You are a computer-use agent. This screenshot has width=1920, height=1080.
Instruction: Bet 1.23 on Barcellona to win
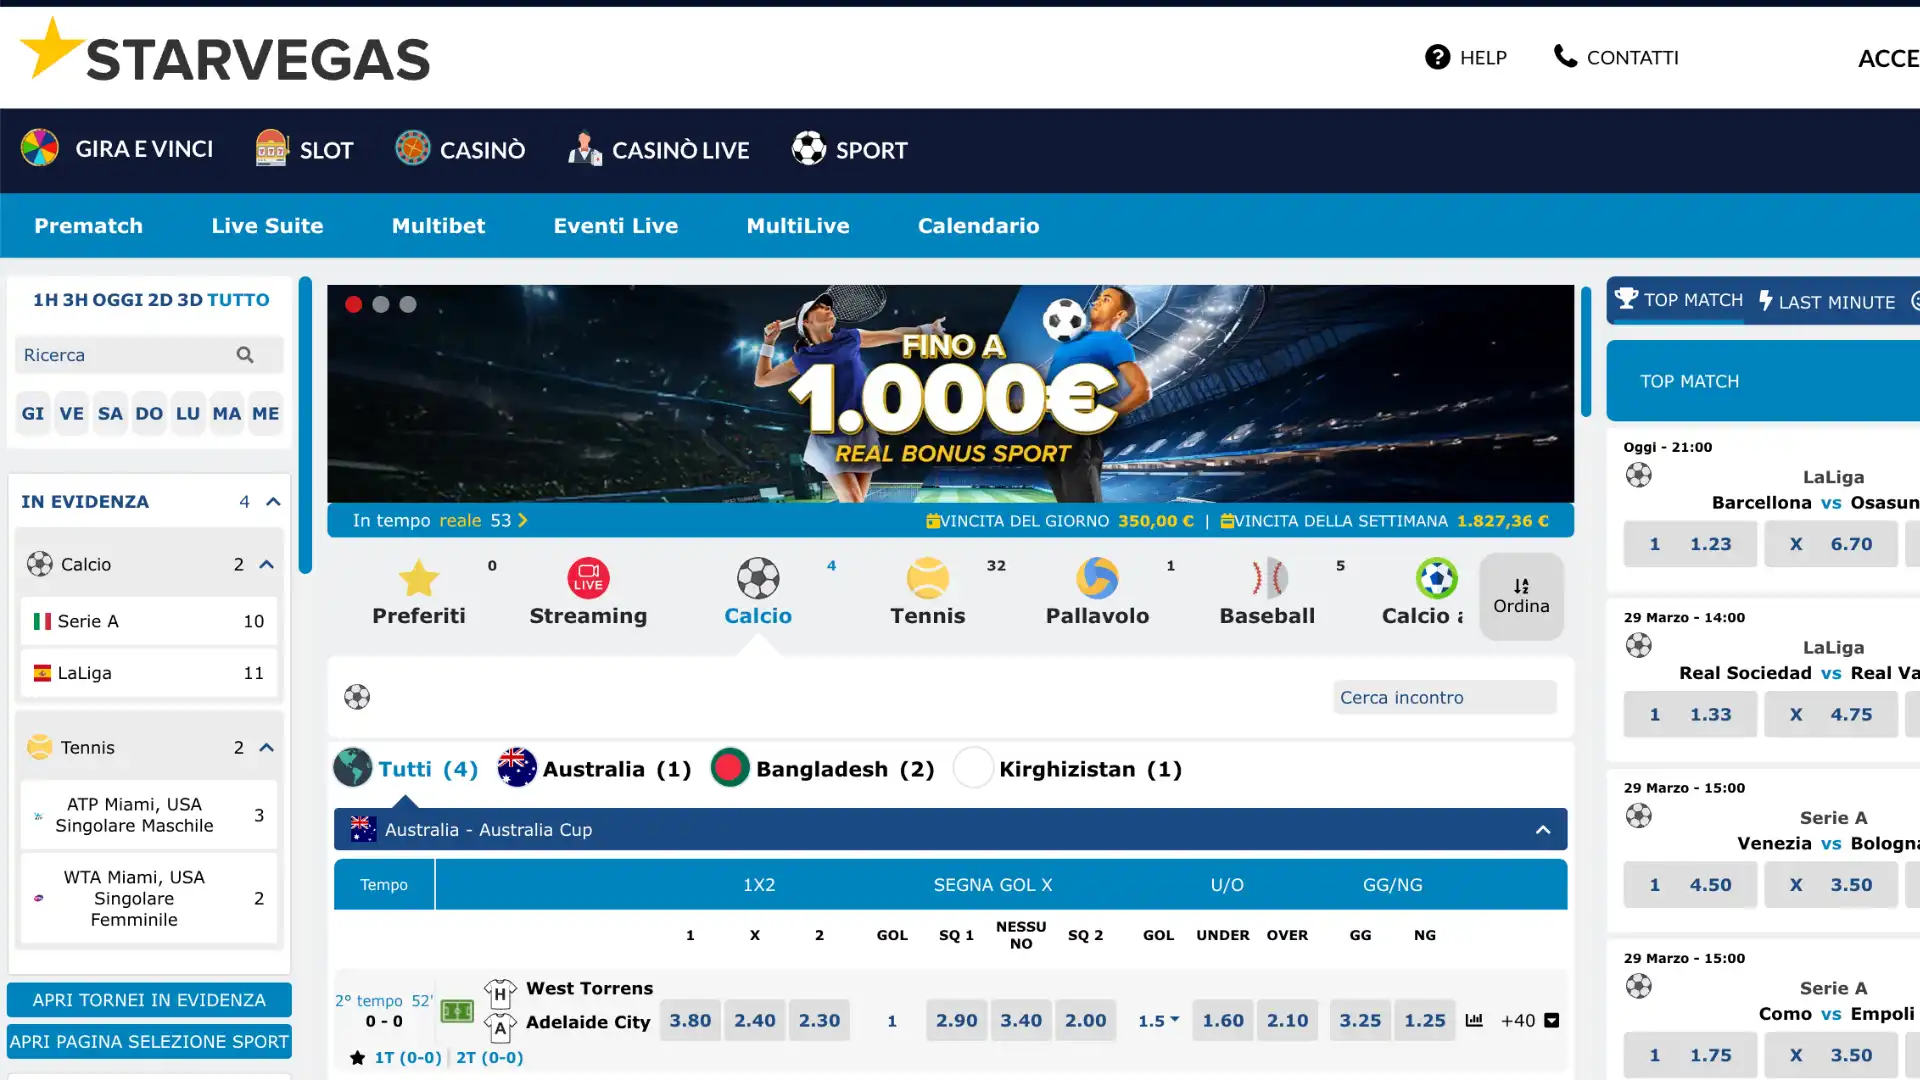coord(1690,544)
